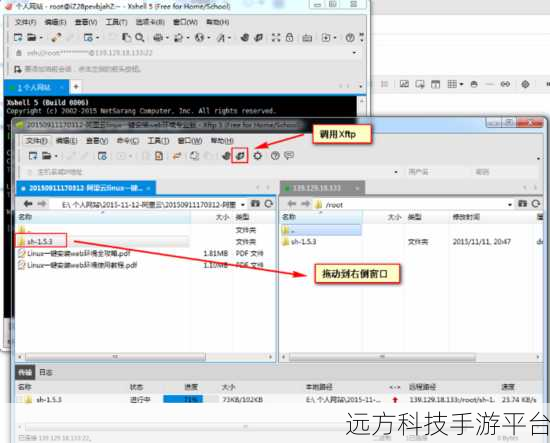Open 窗口(W) menu in Xshell window
550x443 pixels.
click(x=185, y=22)
